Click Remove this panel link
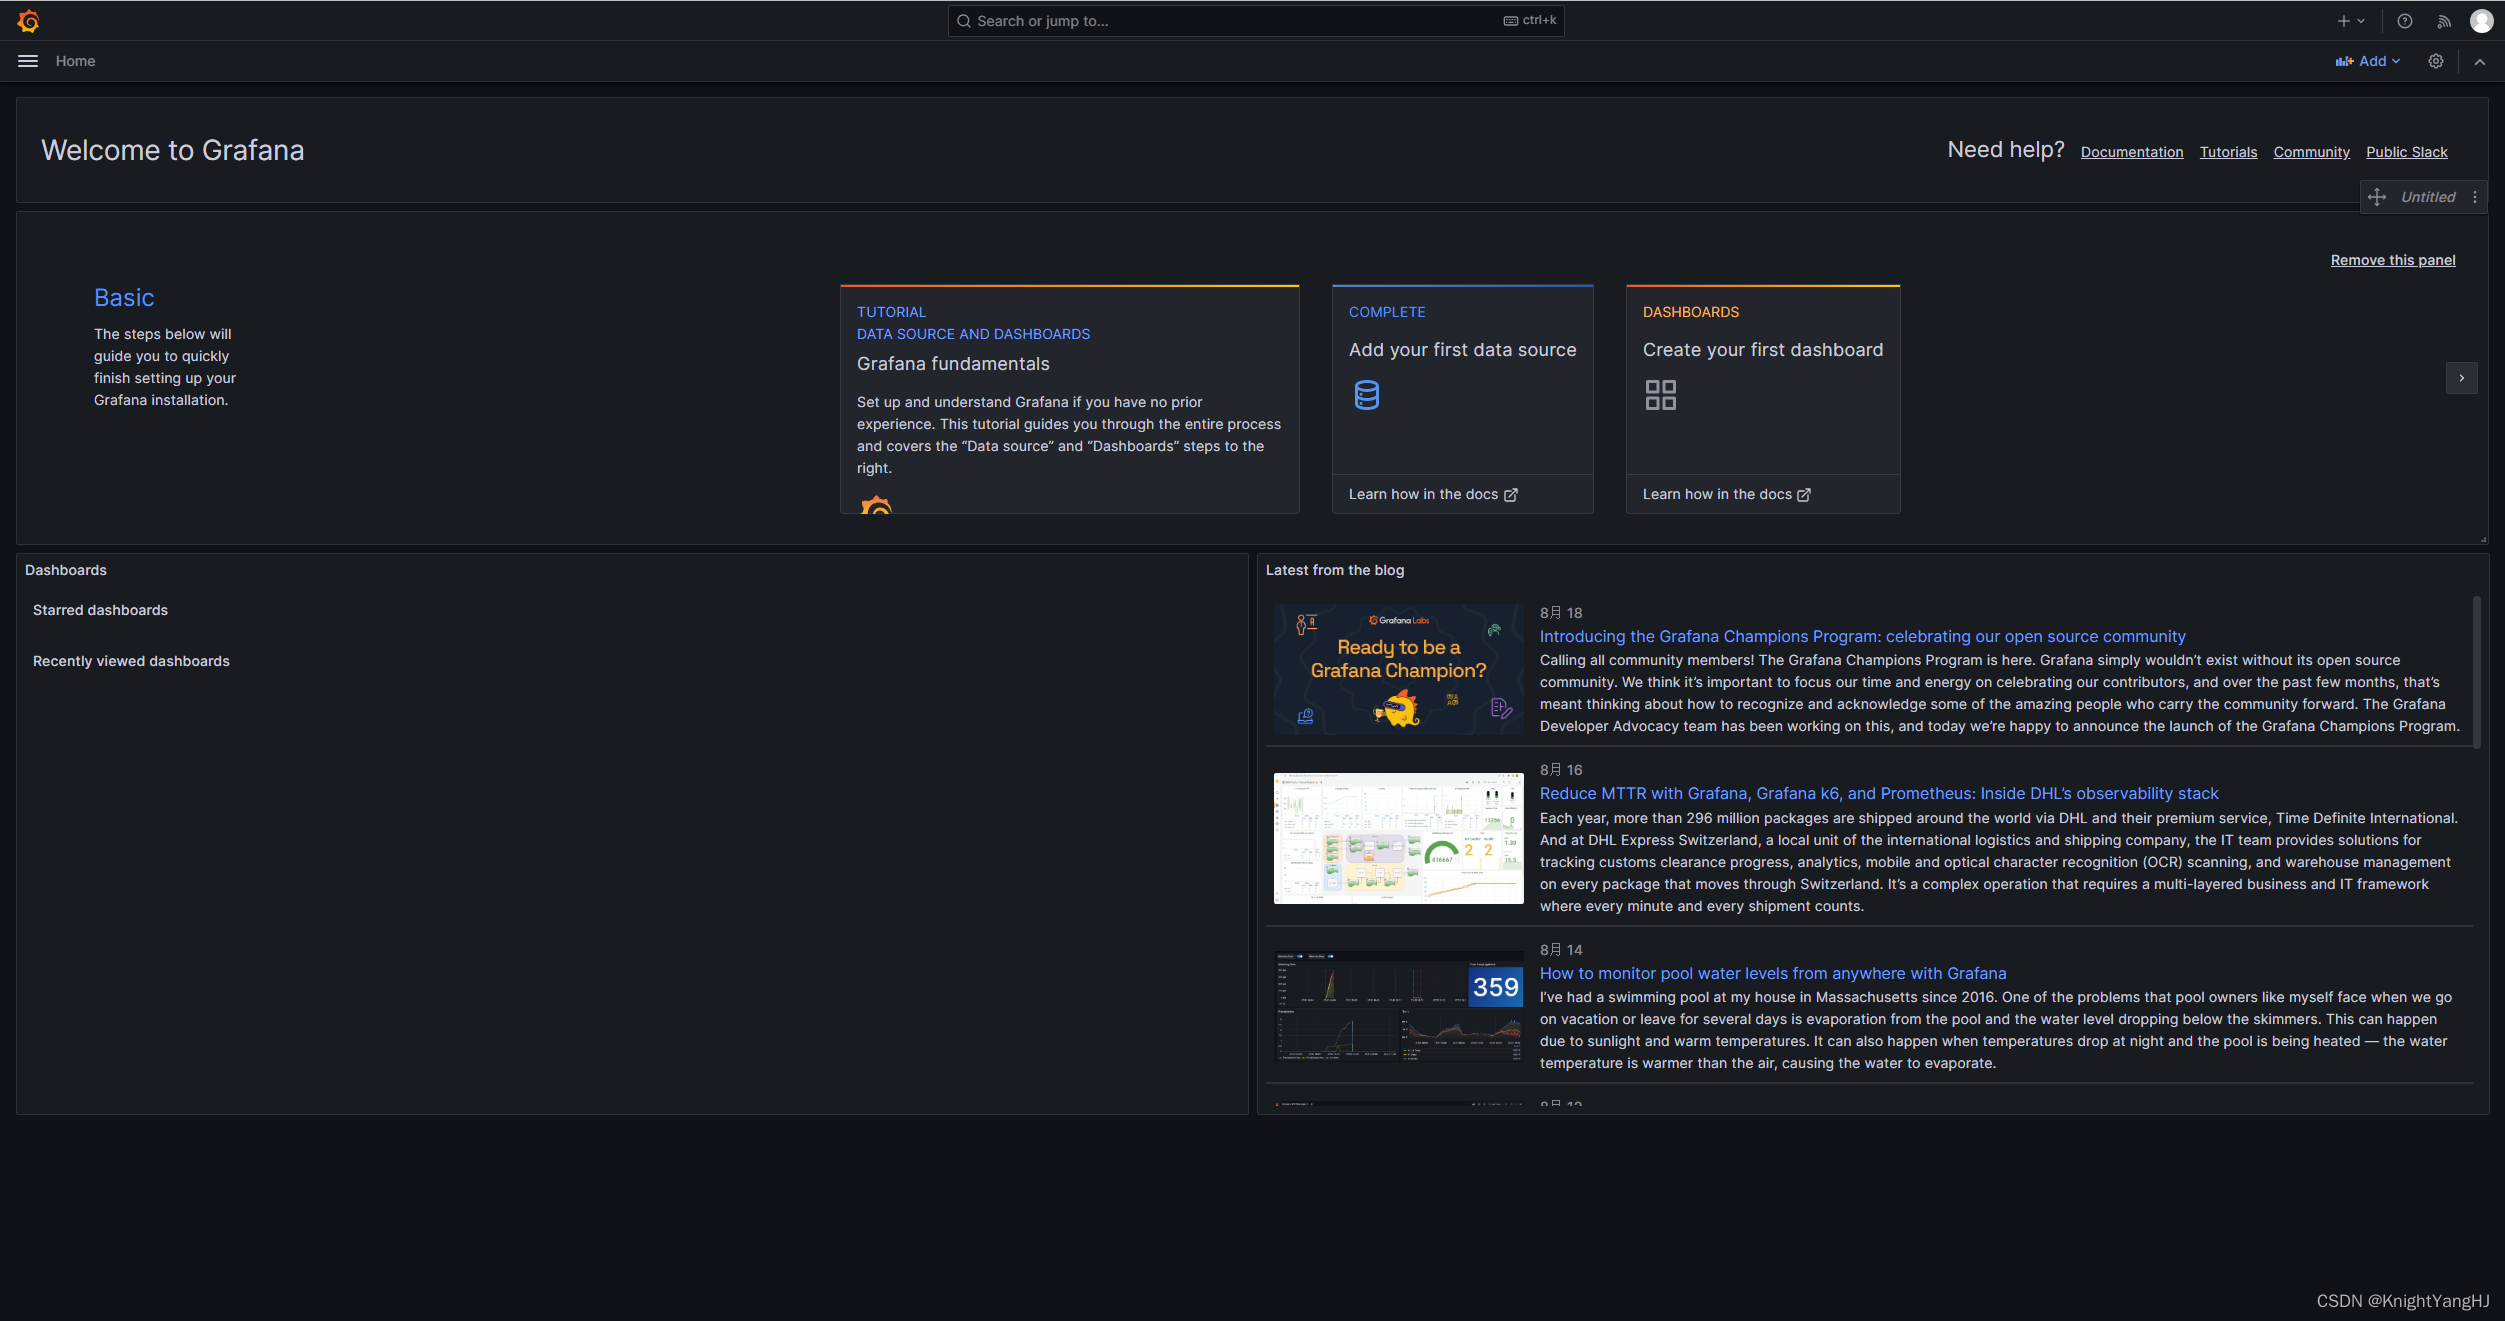The image size is (2505, 1321). point(2393,260)
